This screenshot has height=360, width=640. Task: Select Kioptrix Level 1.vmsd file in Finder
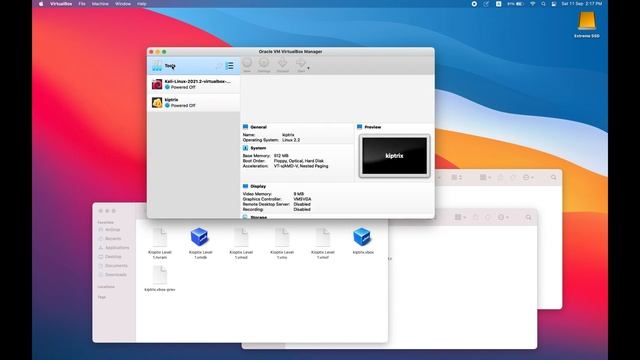click(241, 244)
